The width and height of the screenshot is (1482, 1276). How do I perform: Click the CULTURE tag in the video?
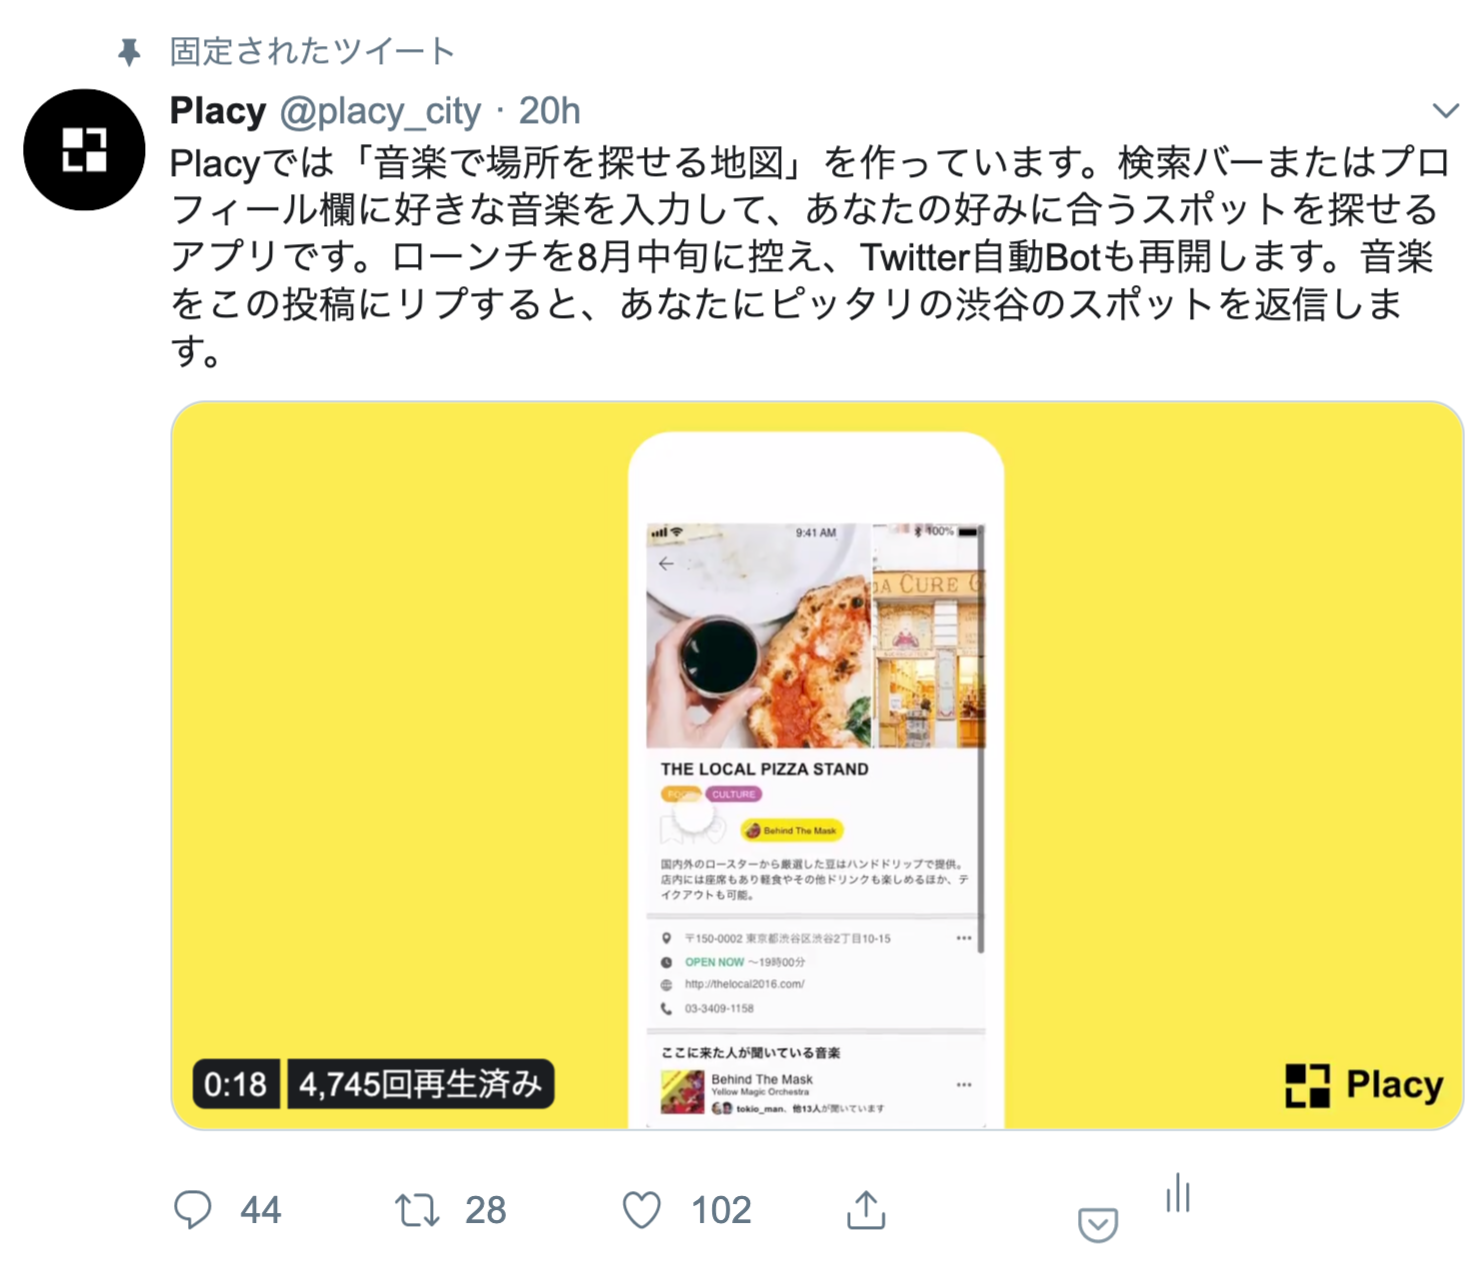pyautogui.click(x=734, y=794)
